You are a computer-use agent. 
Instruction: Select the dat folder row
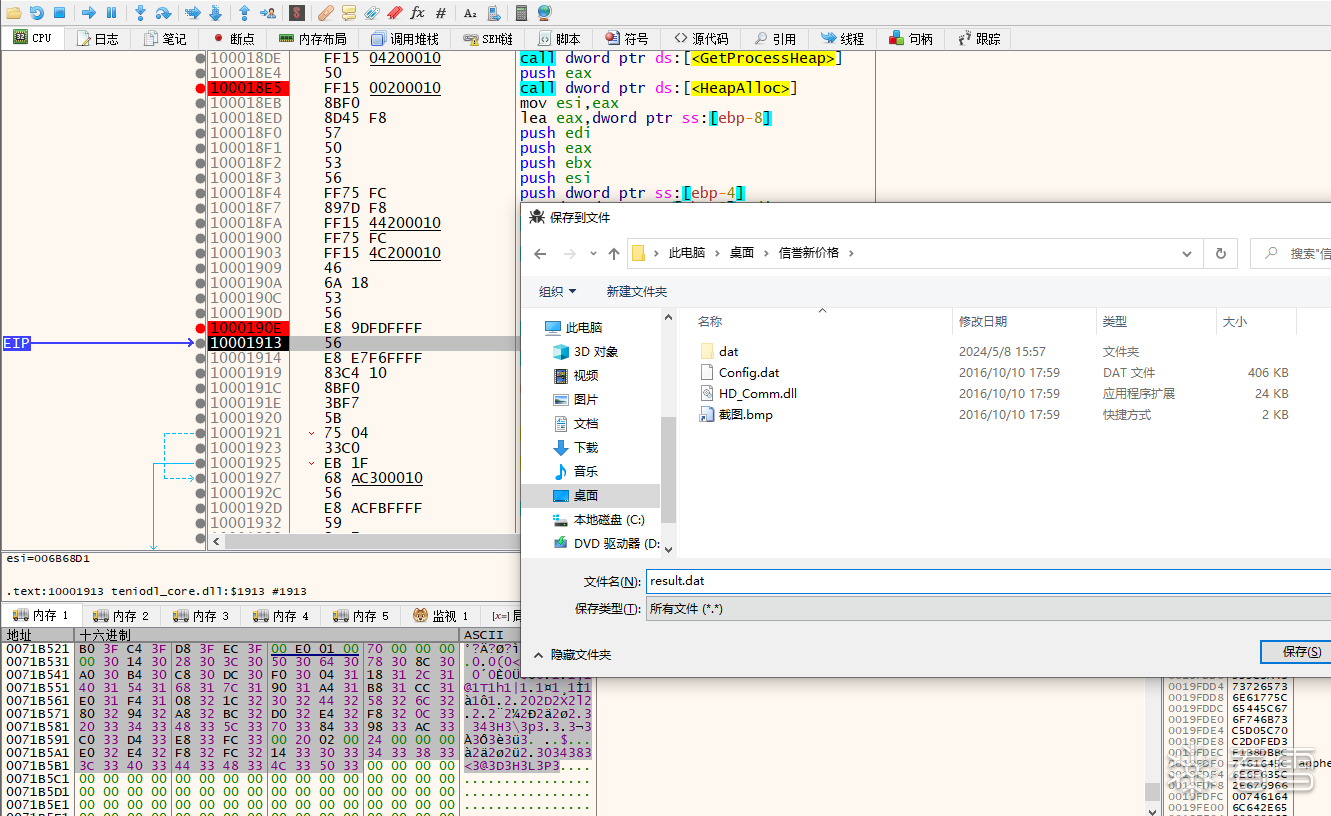(996, 351)
